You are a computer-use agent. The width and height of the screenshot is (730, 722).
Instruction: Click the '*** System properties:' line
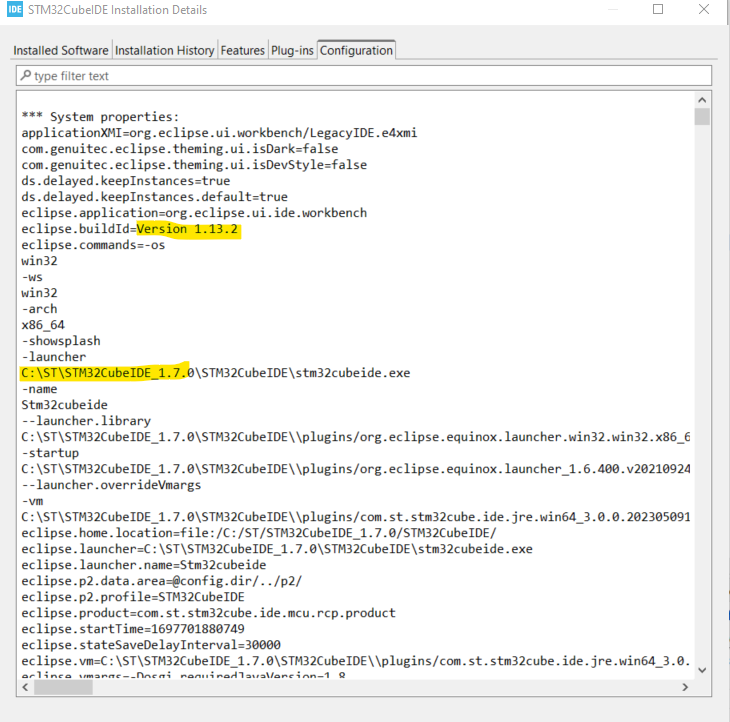[100, 117]
